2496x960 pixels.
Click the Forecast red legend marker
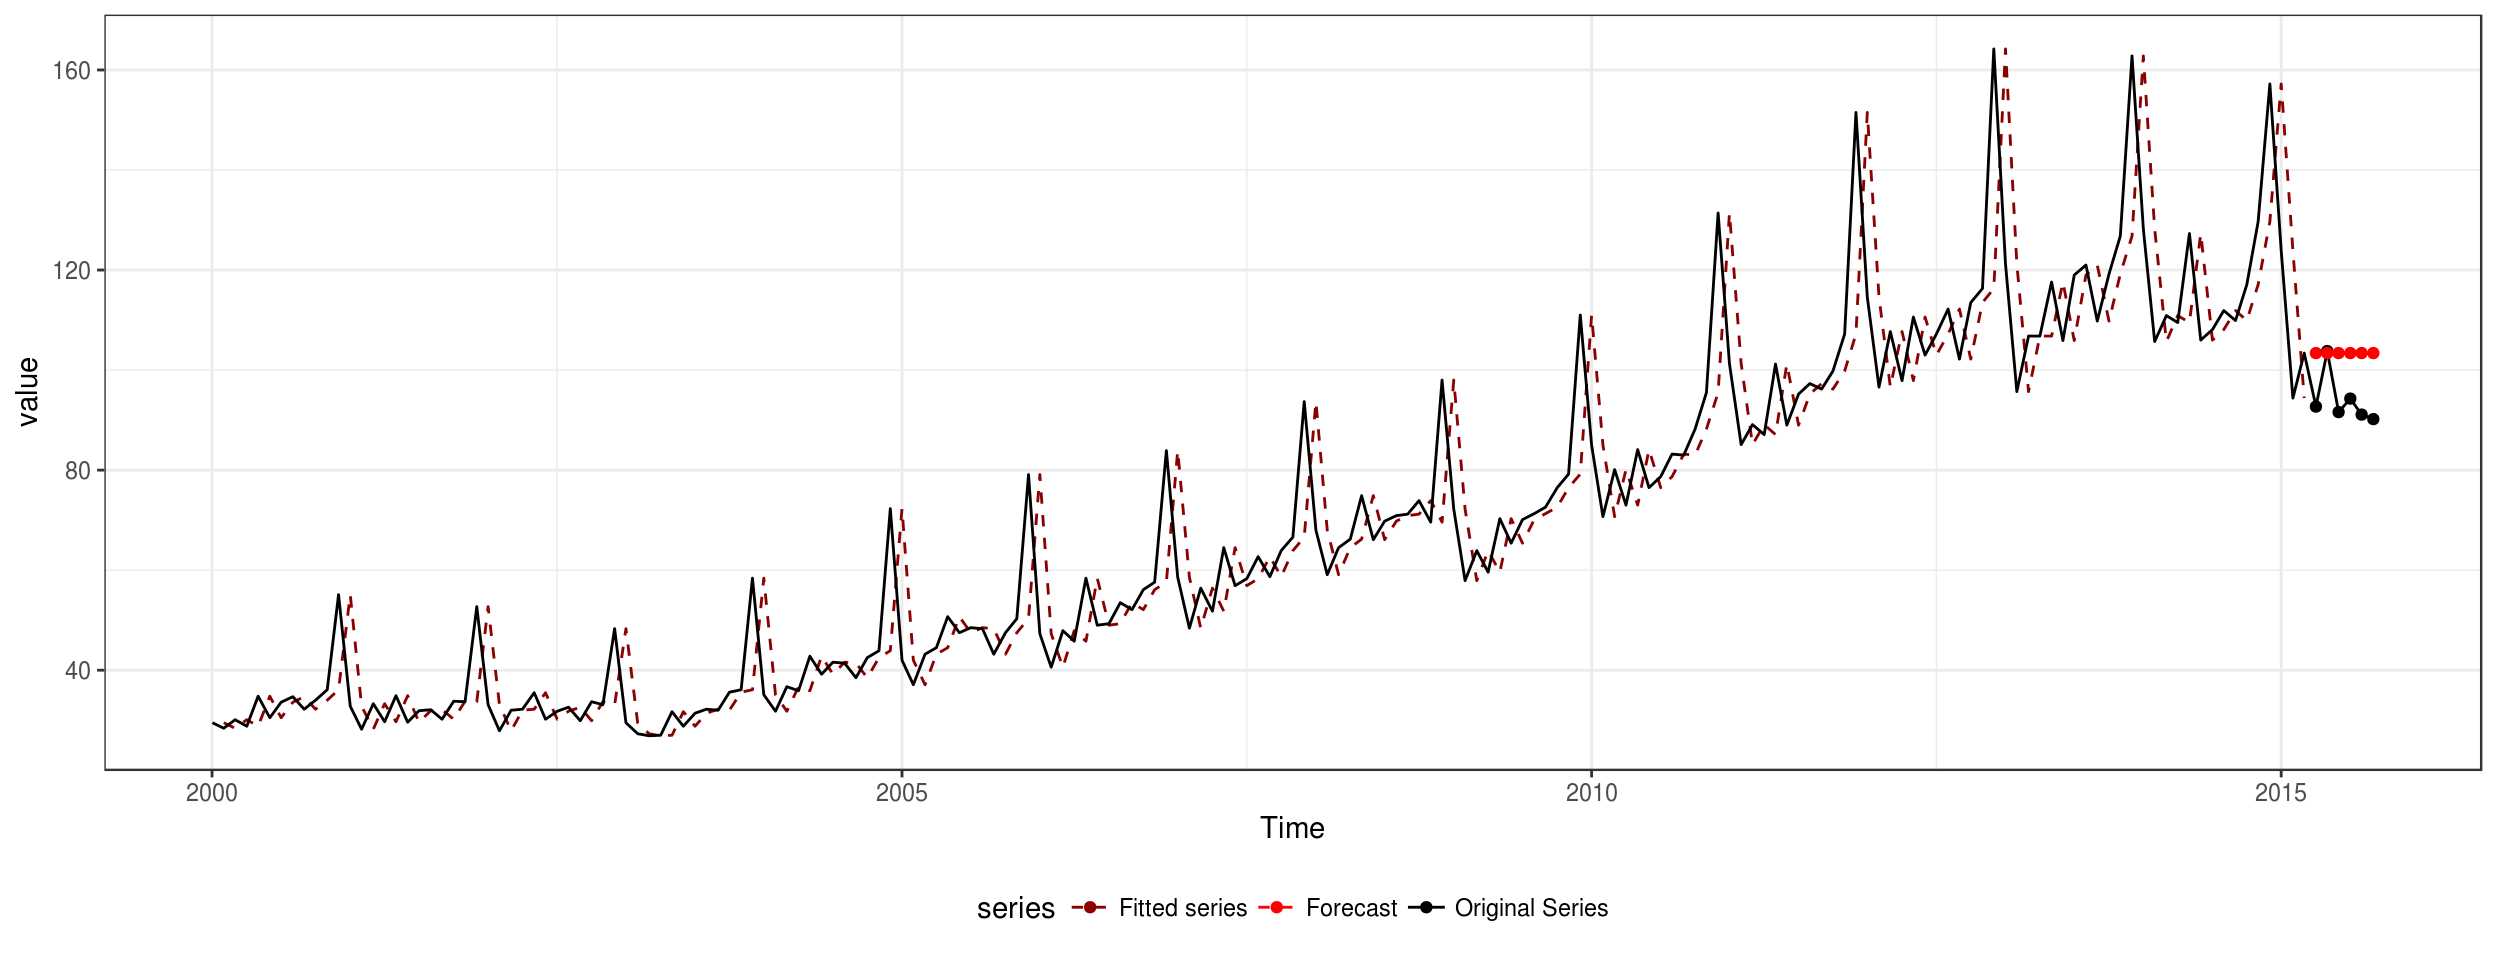[1276, 908]
